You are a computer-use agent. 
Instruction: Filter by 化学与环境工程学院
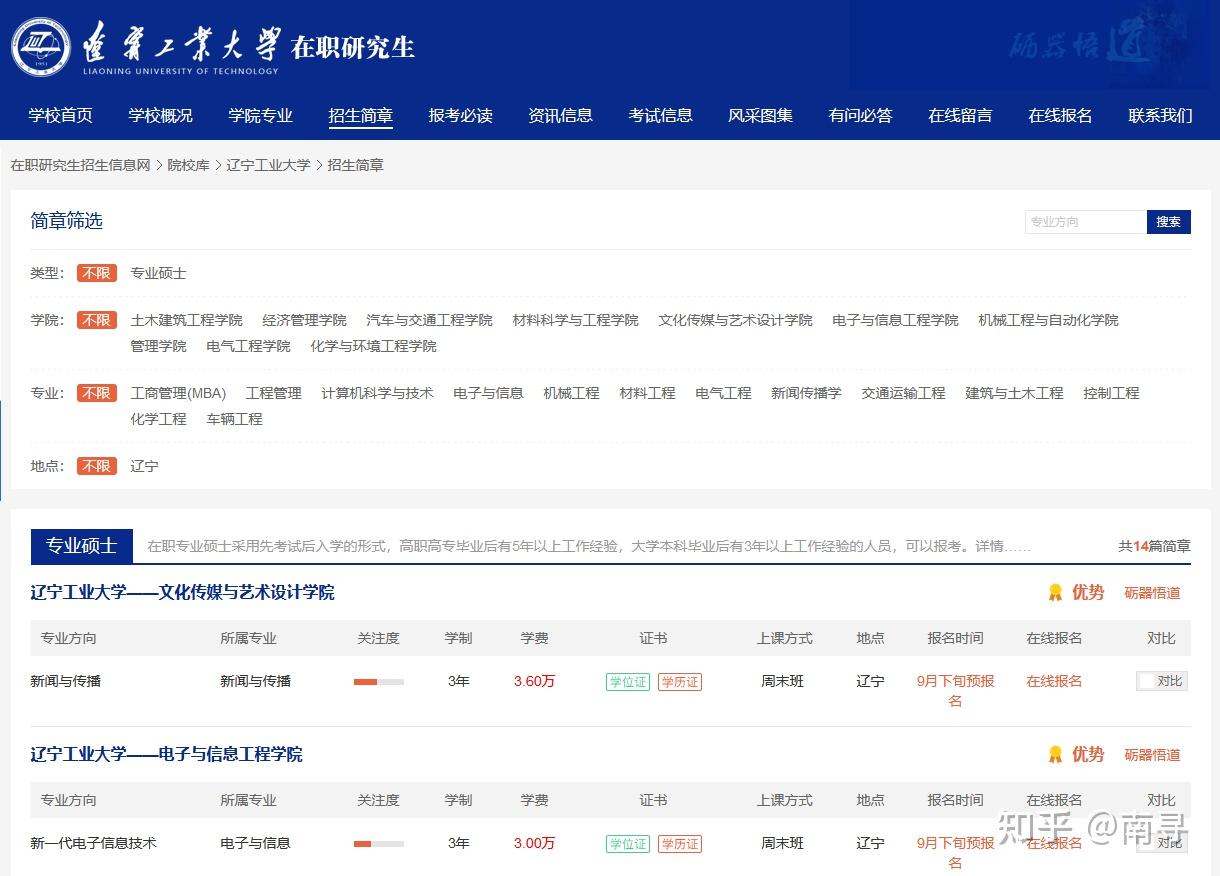(x=374, y=346)
